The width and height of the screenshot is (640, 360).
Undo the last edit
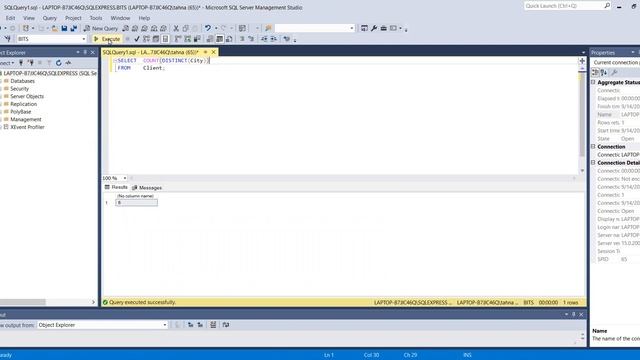tap(208, 28)
